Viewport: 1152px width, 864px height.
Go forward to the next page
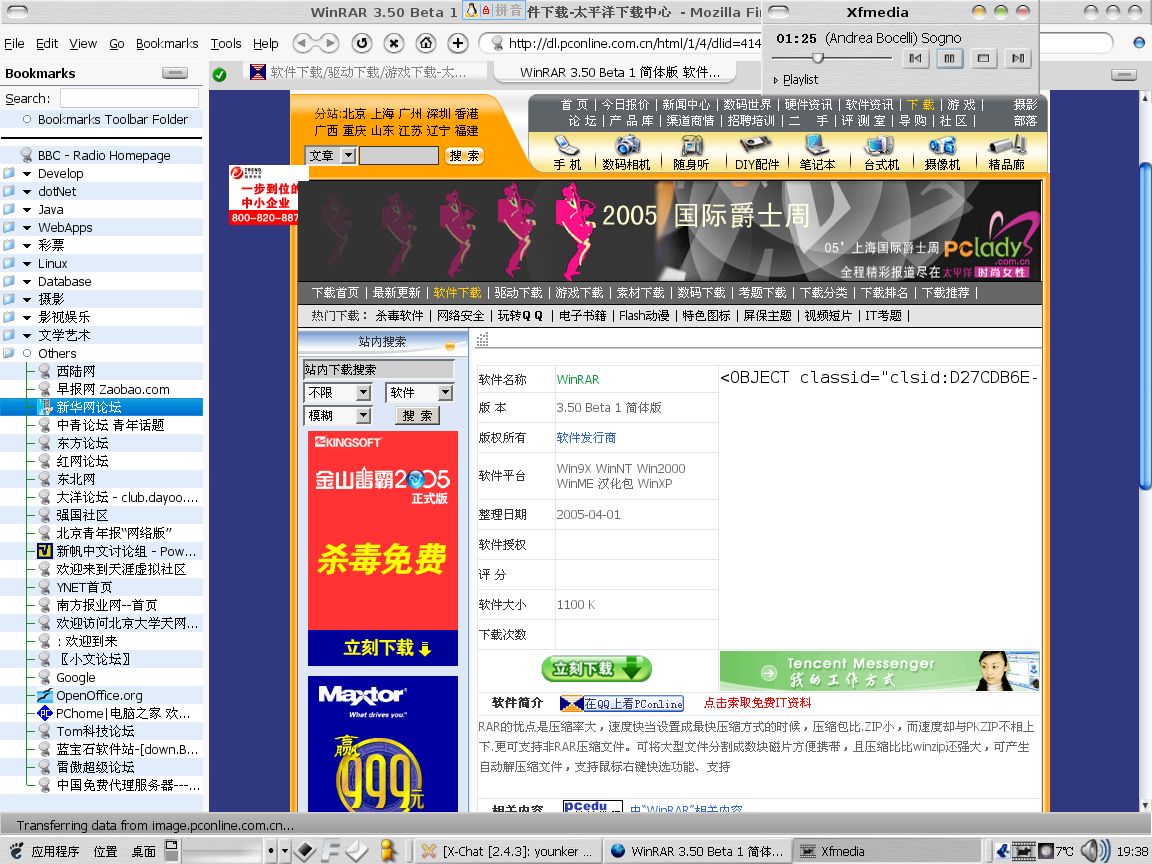(x=329, y=43)
